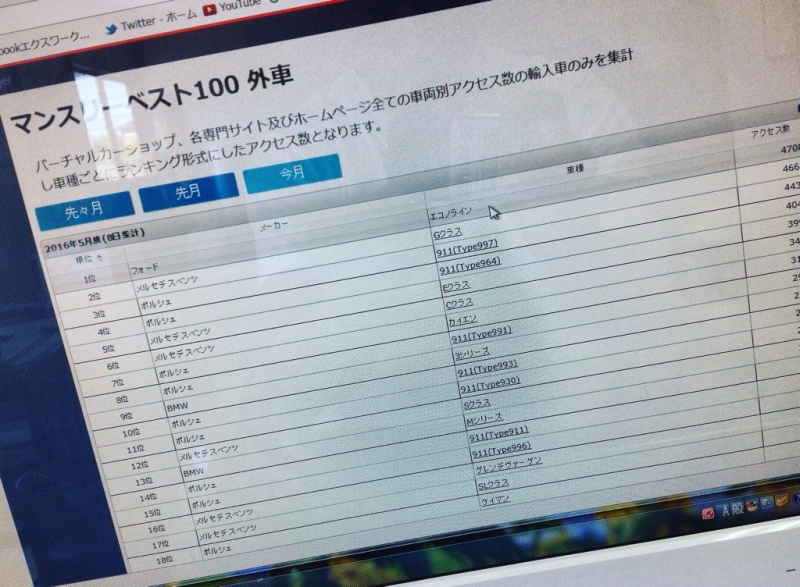Follow the 911(Type996) link
The image size is (800, 587).
502,450
